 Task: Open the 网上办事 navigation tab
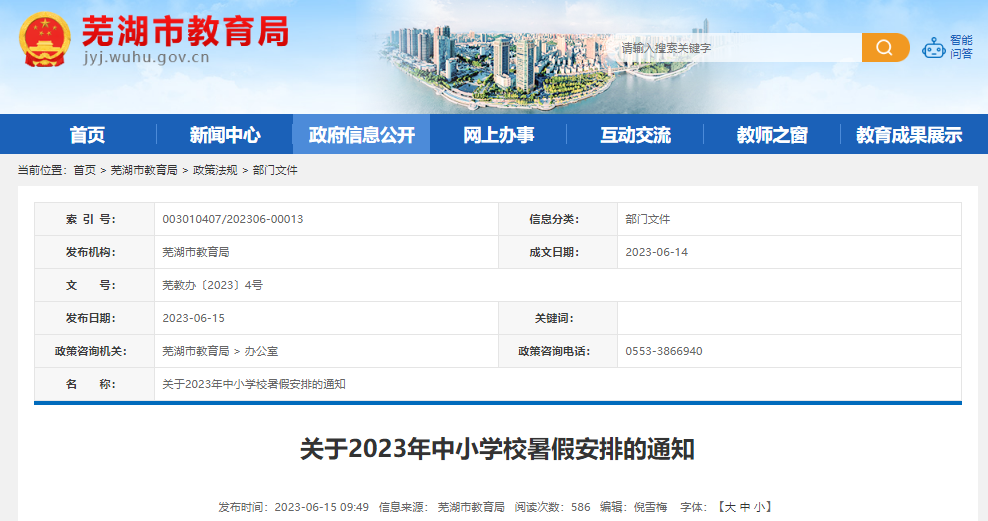click(498, 134)
